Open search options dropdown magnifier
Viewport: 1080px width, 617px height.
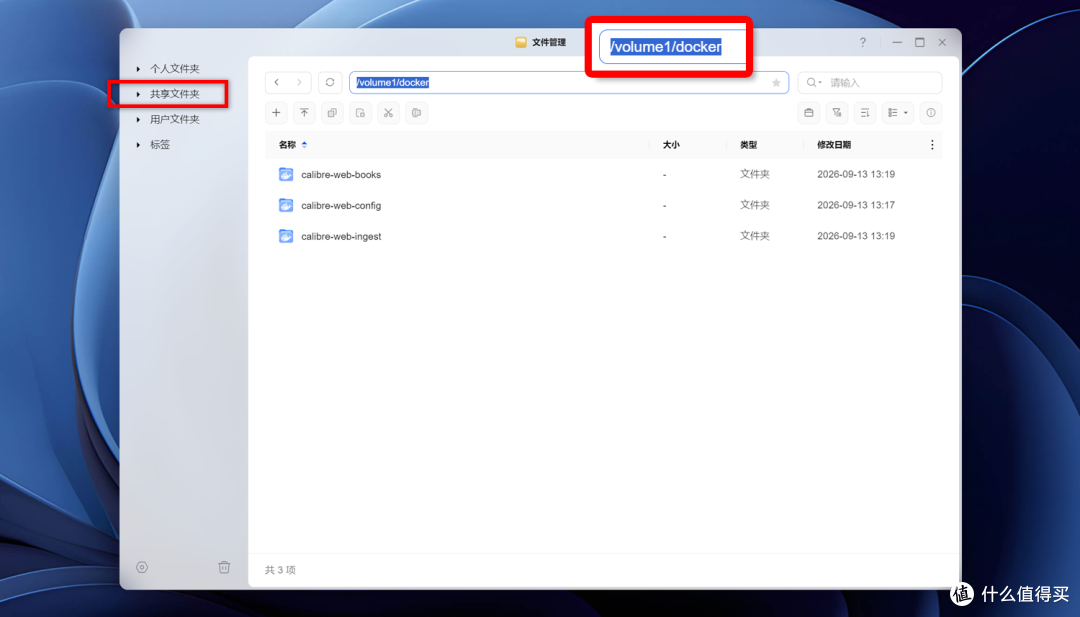(x=813, y=83)
